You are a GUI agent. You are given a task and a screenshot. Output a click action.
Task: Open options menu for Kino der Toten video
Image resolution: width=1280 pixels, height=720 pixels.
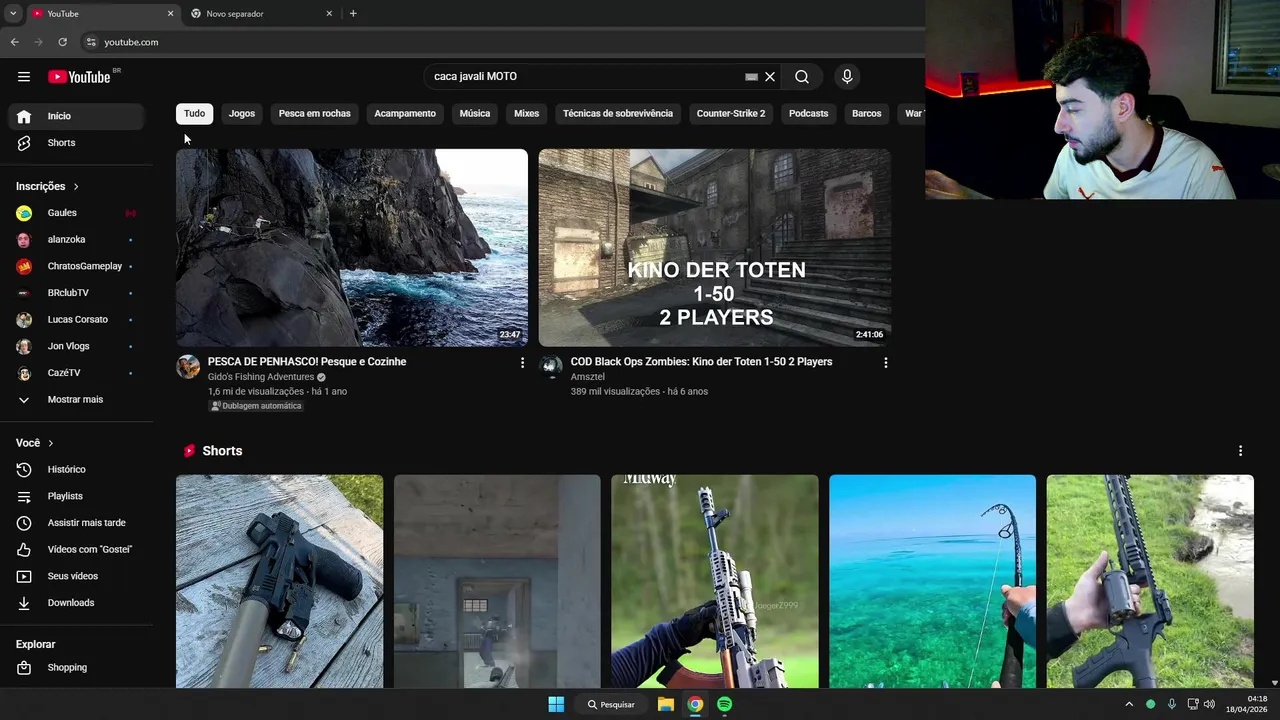885,363
